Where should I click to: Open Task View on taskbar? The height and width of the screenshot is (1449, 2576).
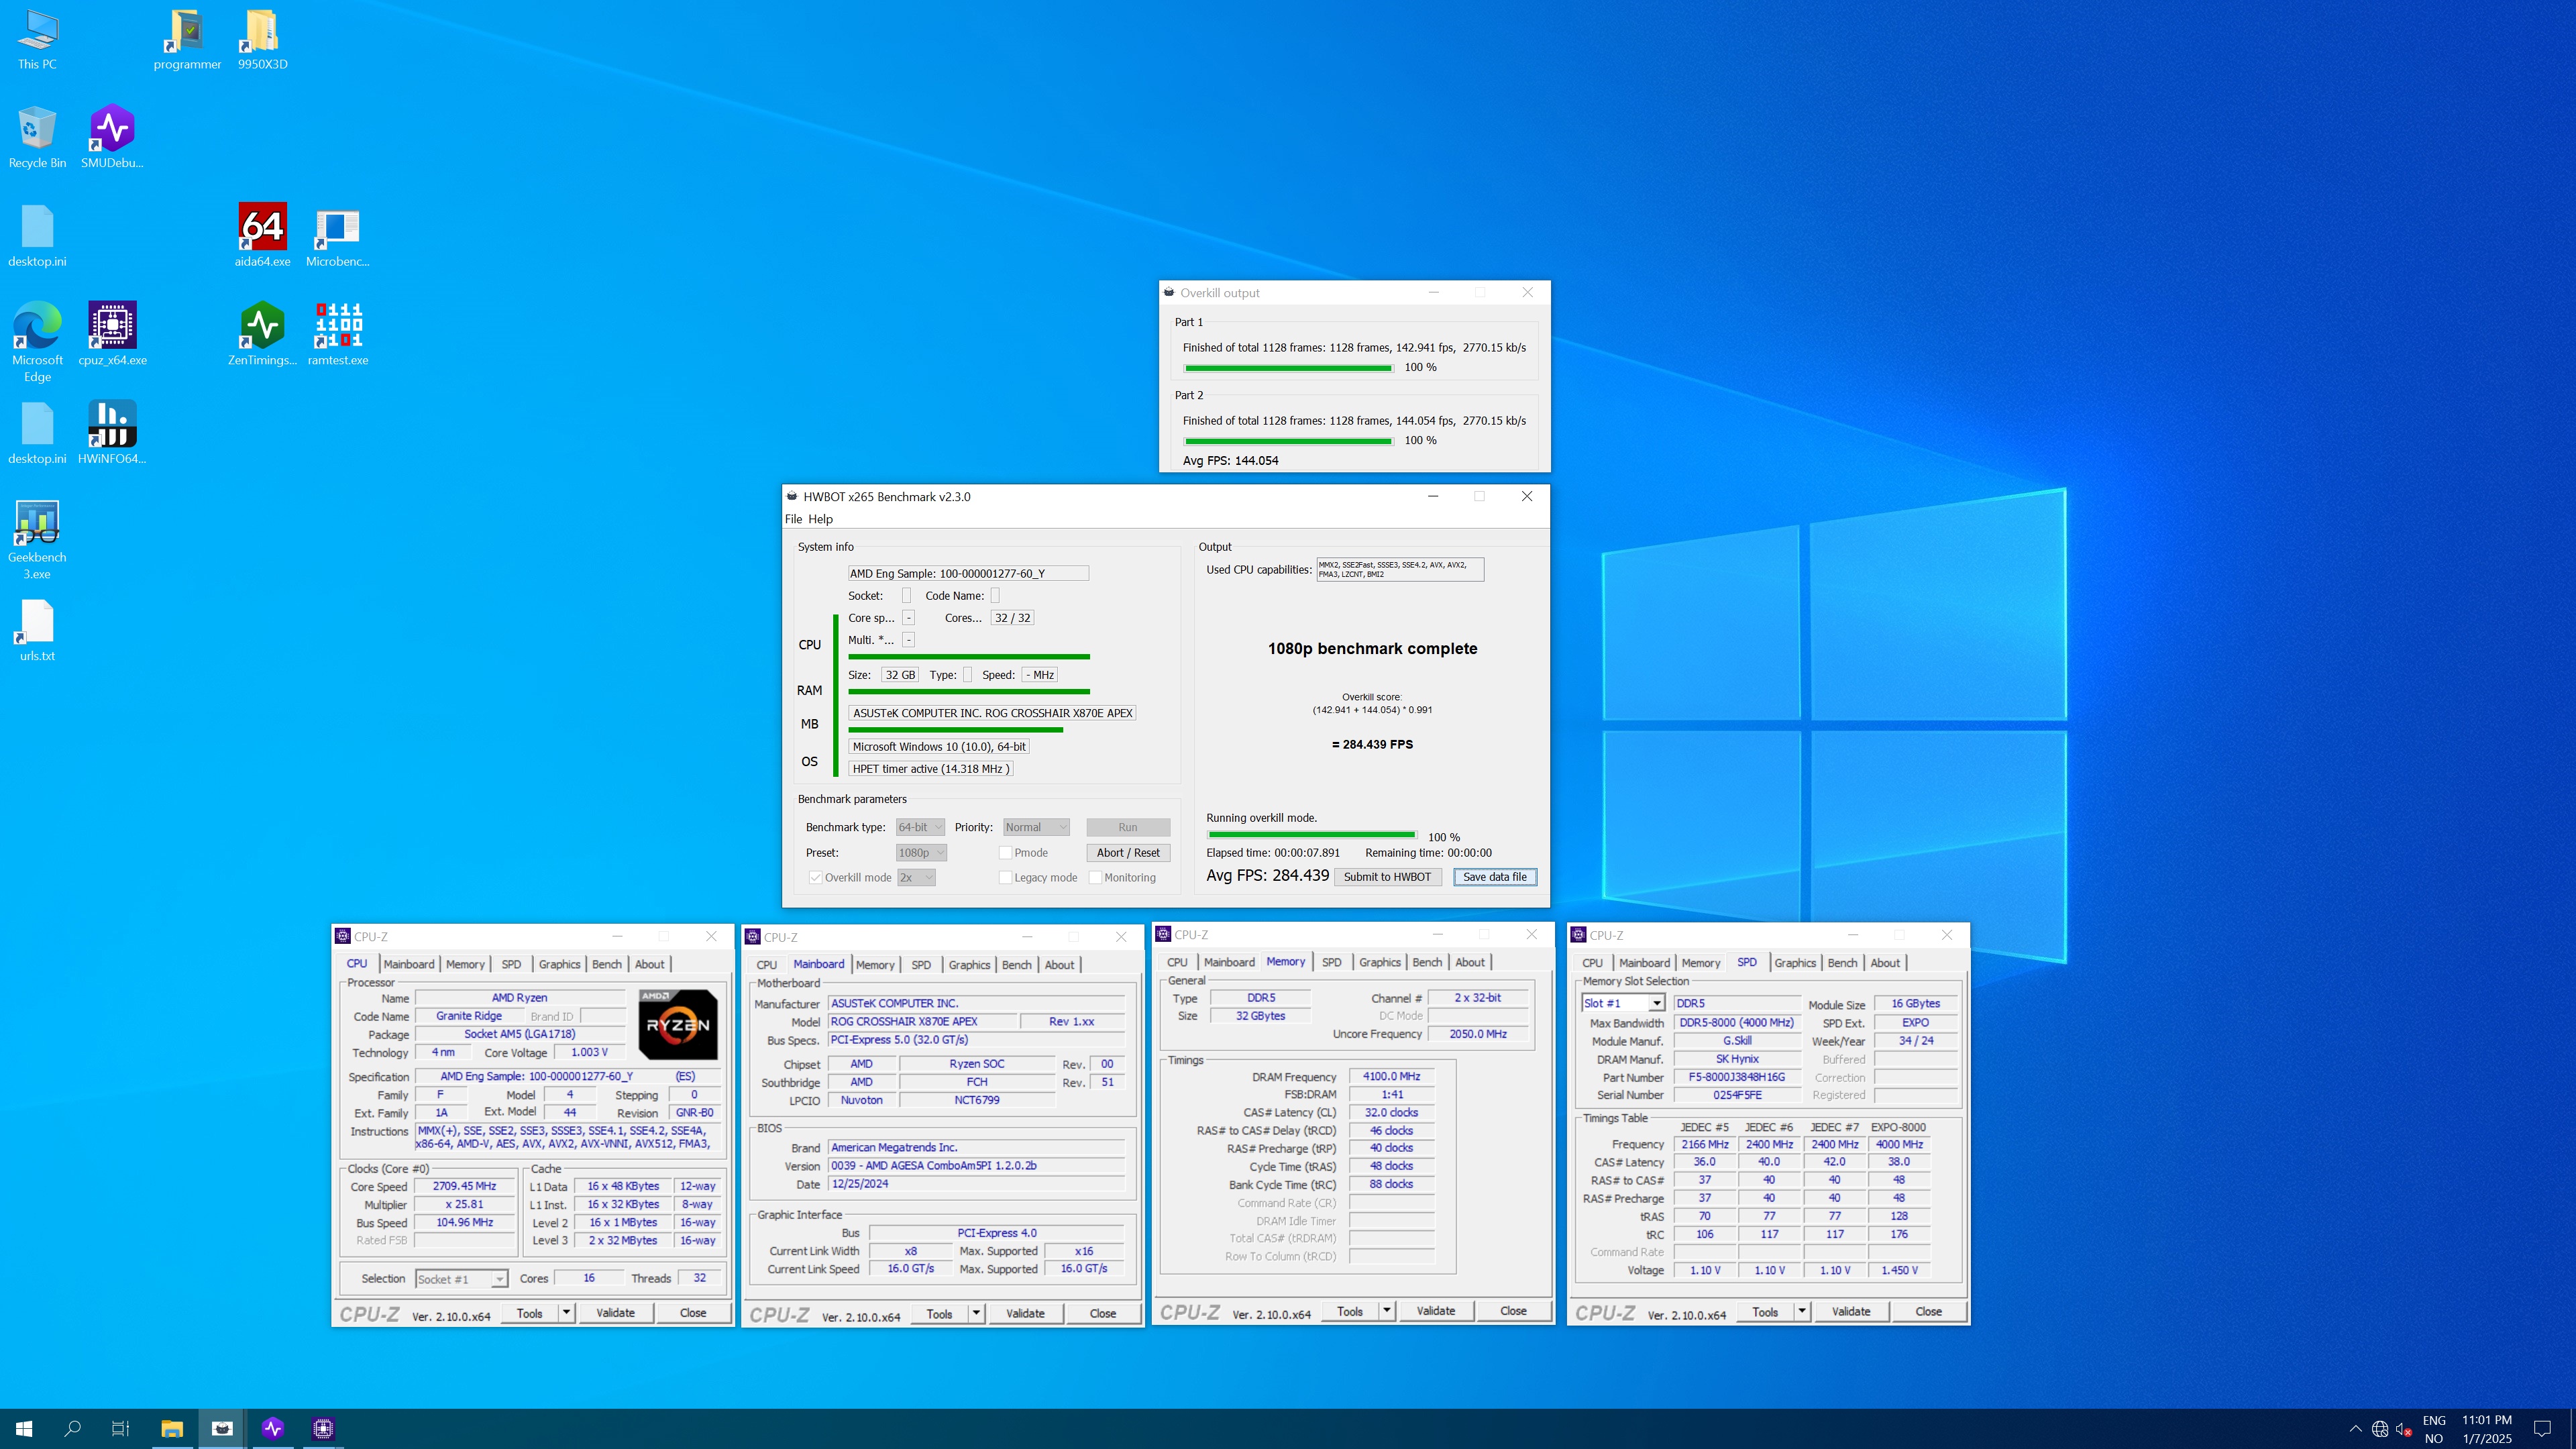(120, 1428)
